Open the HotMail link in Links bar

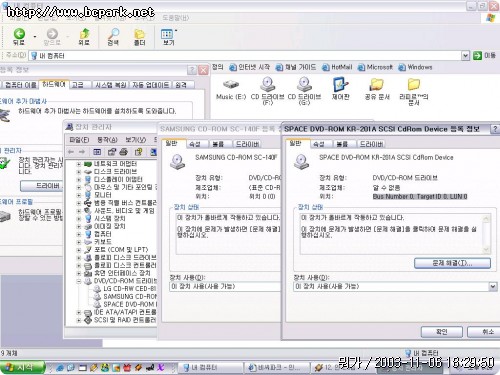pyautogui.click(x=337, y=67)
